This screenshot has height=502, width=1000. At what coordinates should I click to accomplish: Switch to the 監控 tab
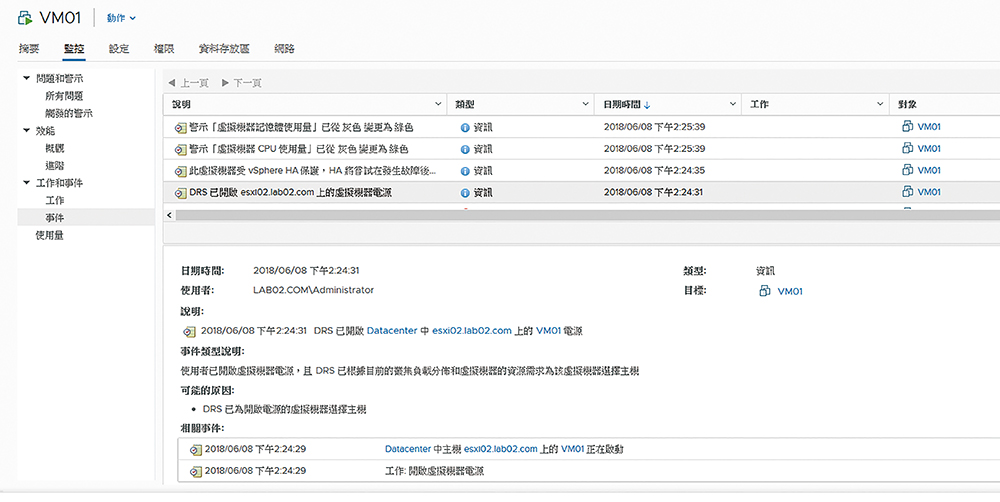(74, 48)
